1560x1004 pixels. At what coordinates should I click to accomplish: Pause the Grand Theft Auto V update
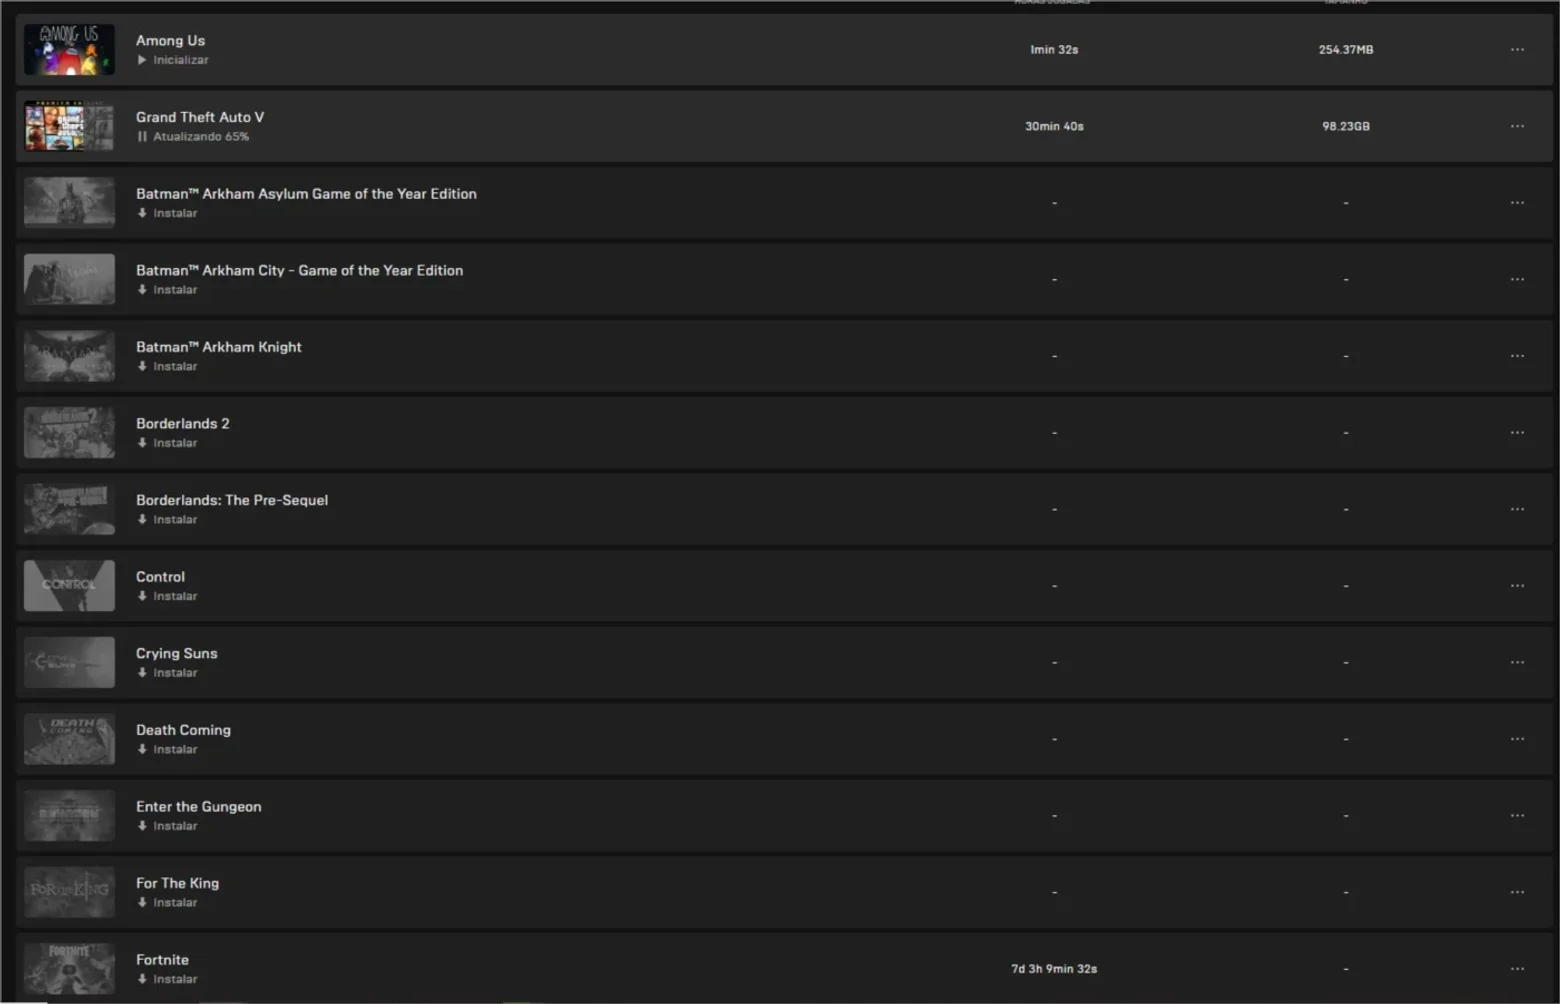[142, 137]
